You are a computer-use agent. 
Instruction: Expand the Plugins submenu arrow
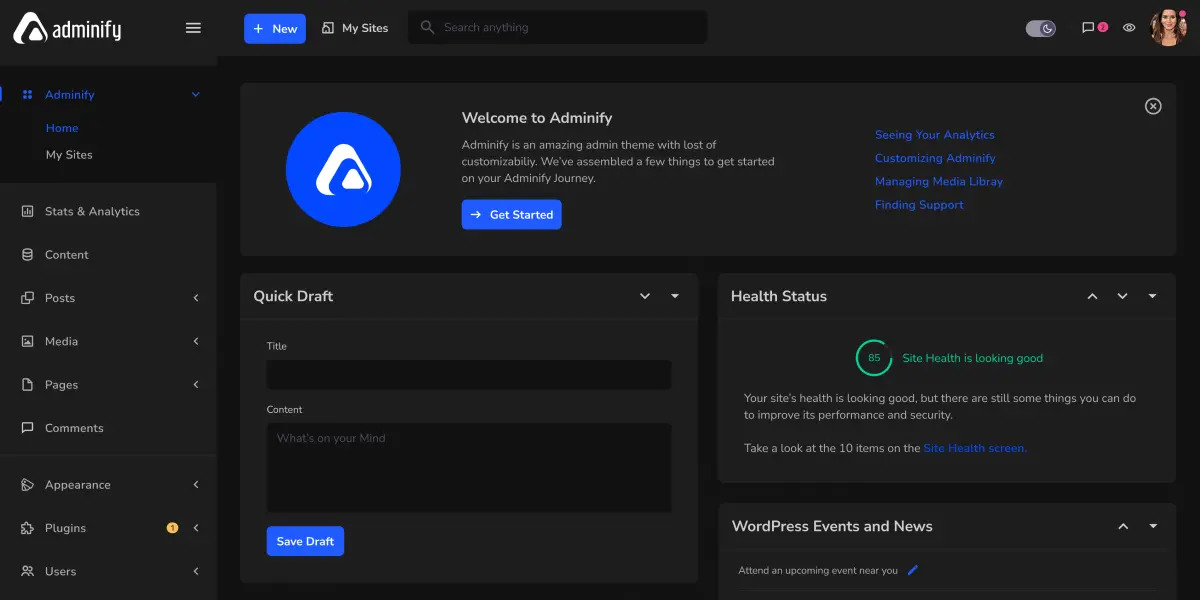coord(196,528)
